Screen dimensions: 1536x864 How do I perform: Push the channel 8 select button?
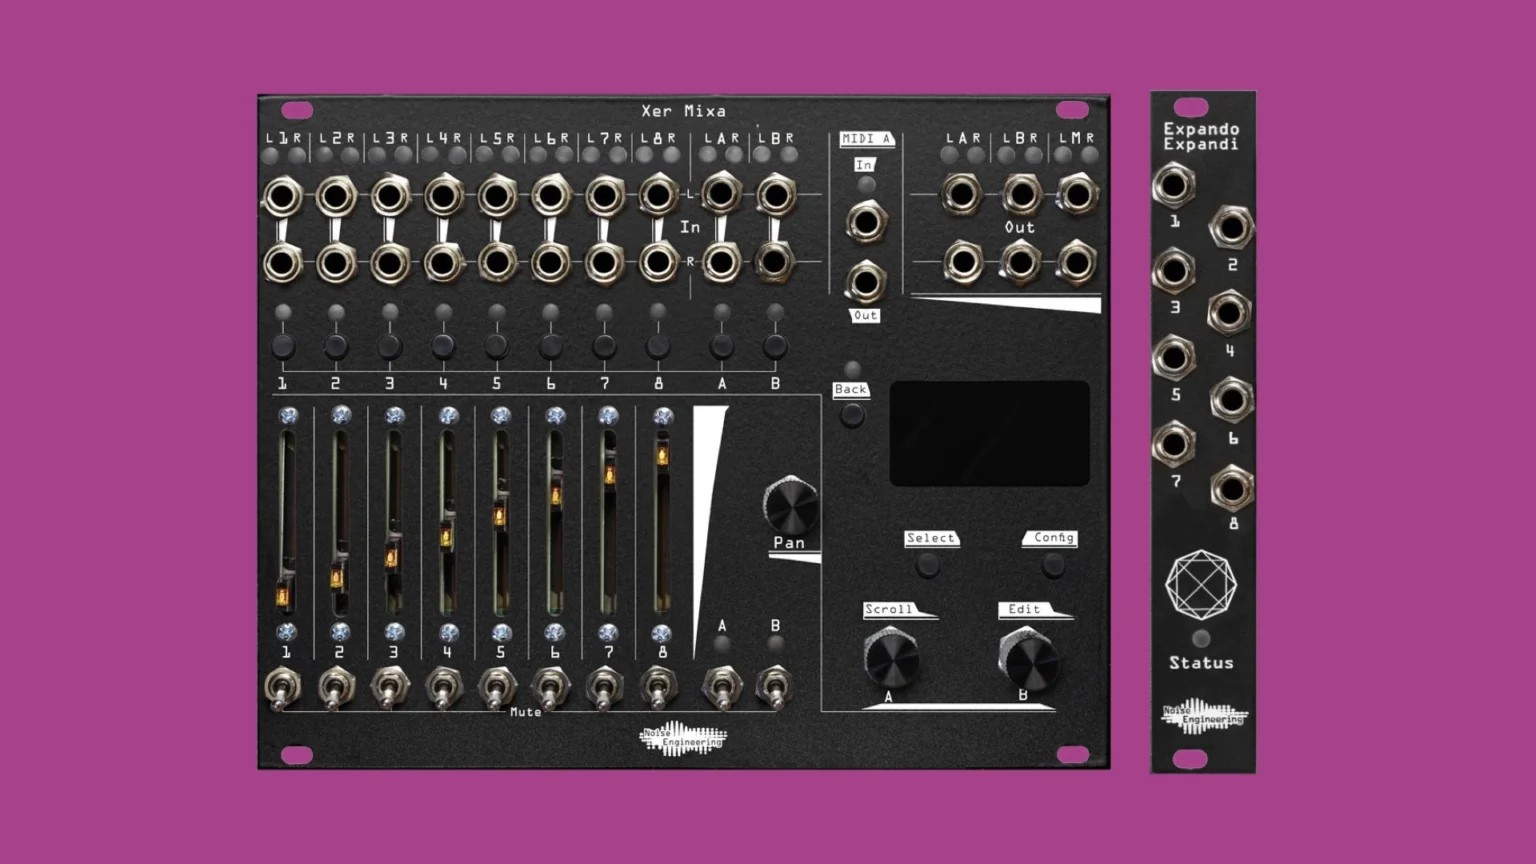coord(658,347)
